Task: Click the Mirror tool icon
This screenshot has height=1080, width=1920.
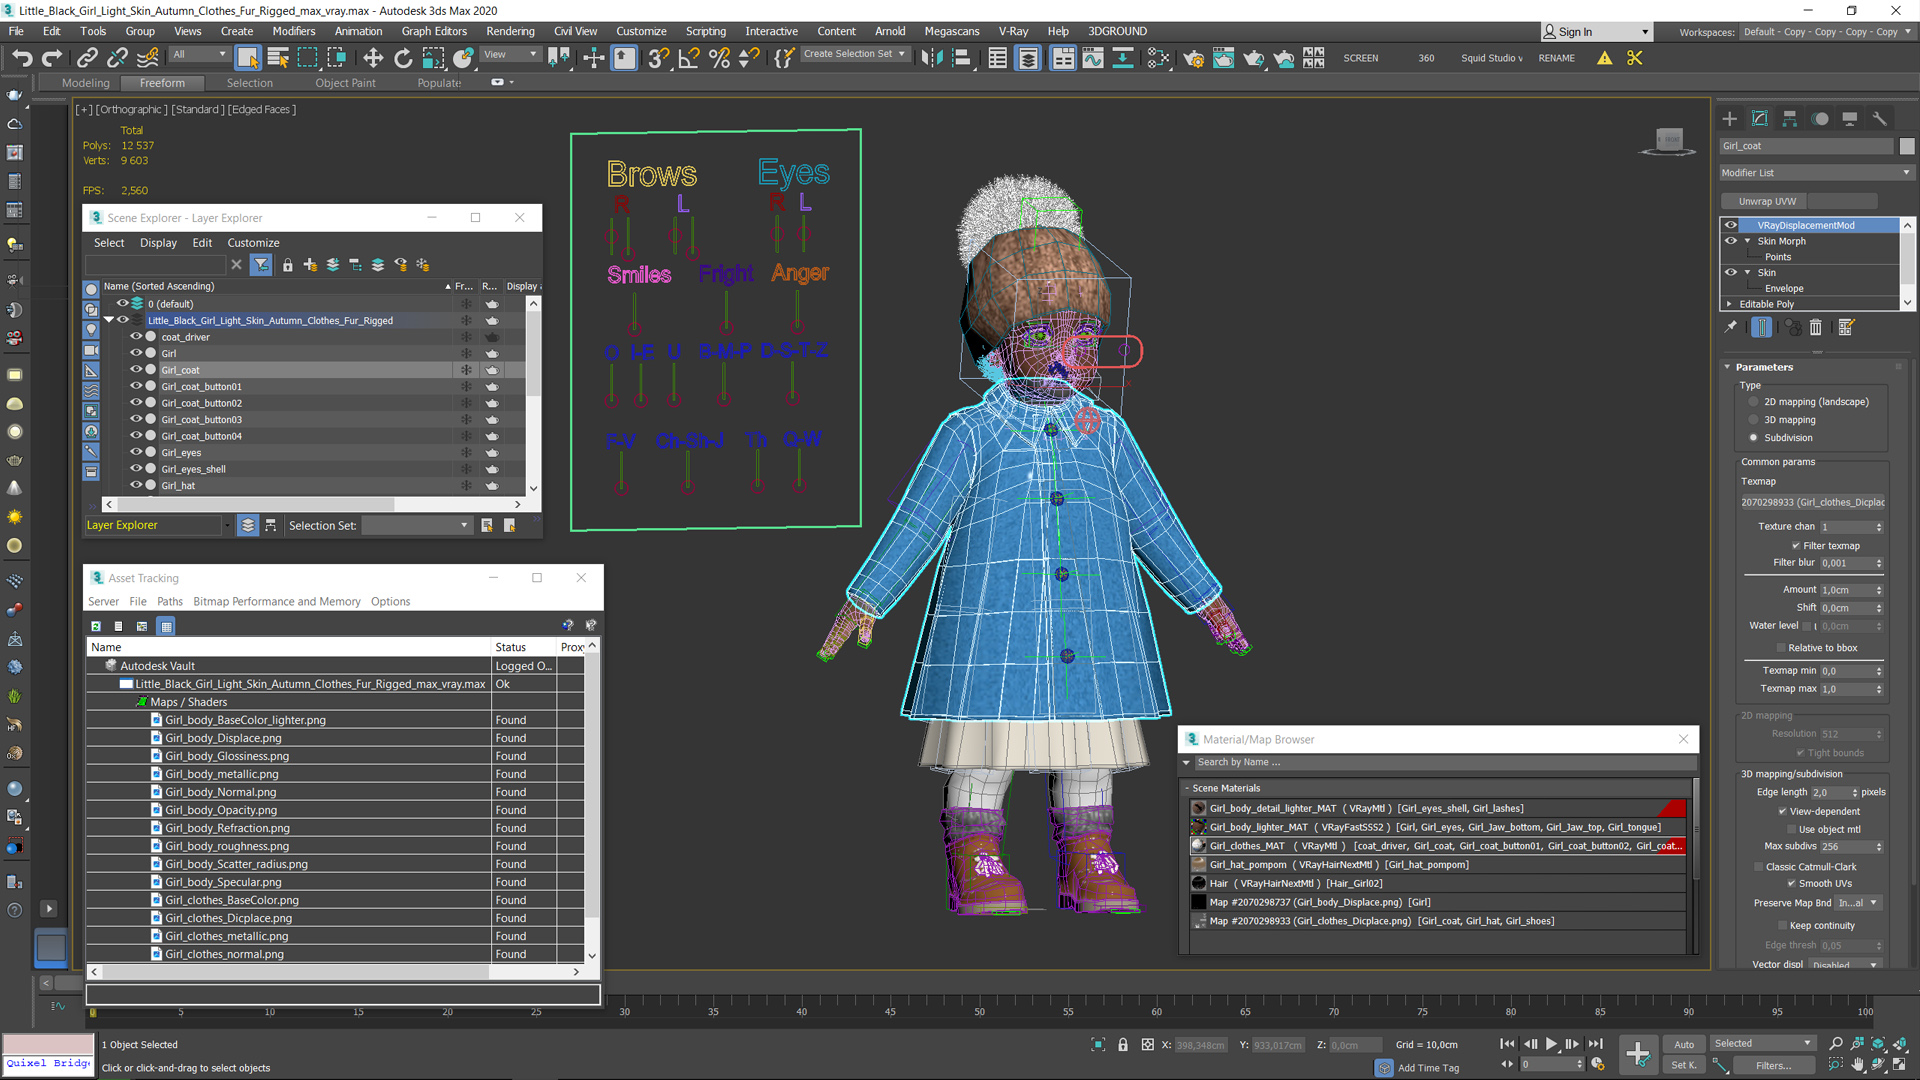Action: click(x=932, y=58)
